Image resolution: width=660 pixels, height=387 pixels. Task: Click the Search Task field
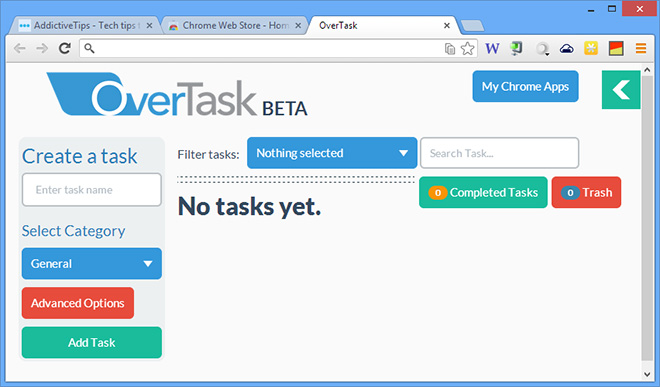[500, 153]
